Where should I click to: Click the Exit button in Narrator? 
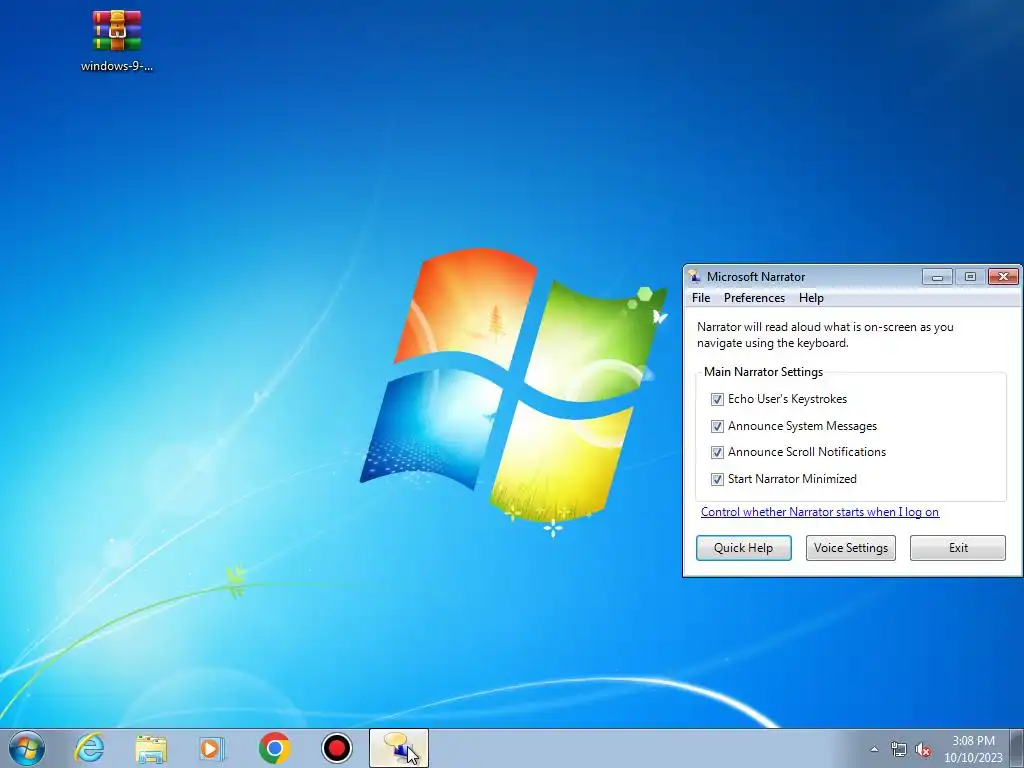pos(958,548)
